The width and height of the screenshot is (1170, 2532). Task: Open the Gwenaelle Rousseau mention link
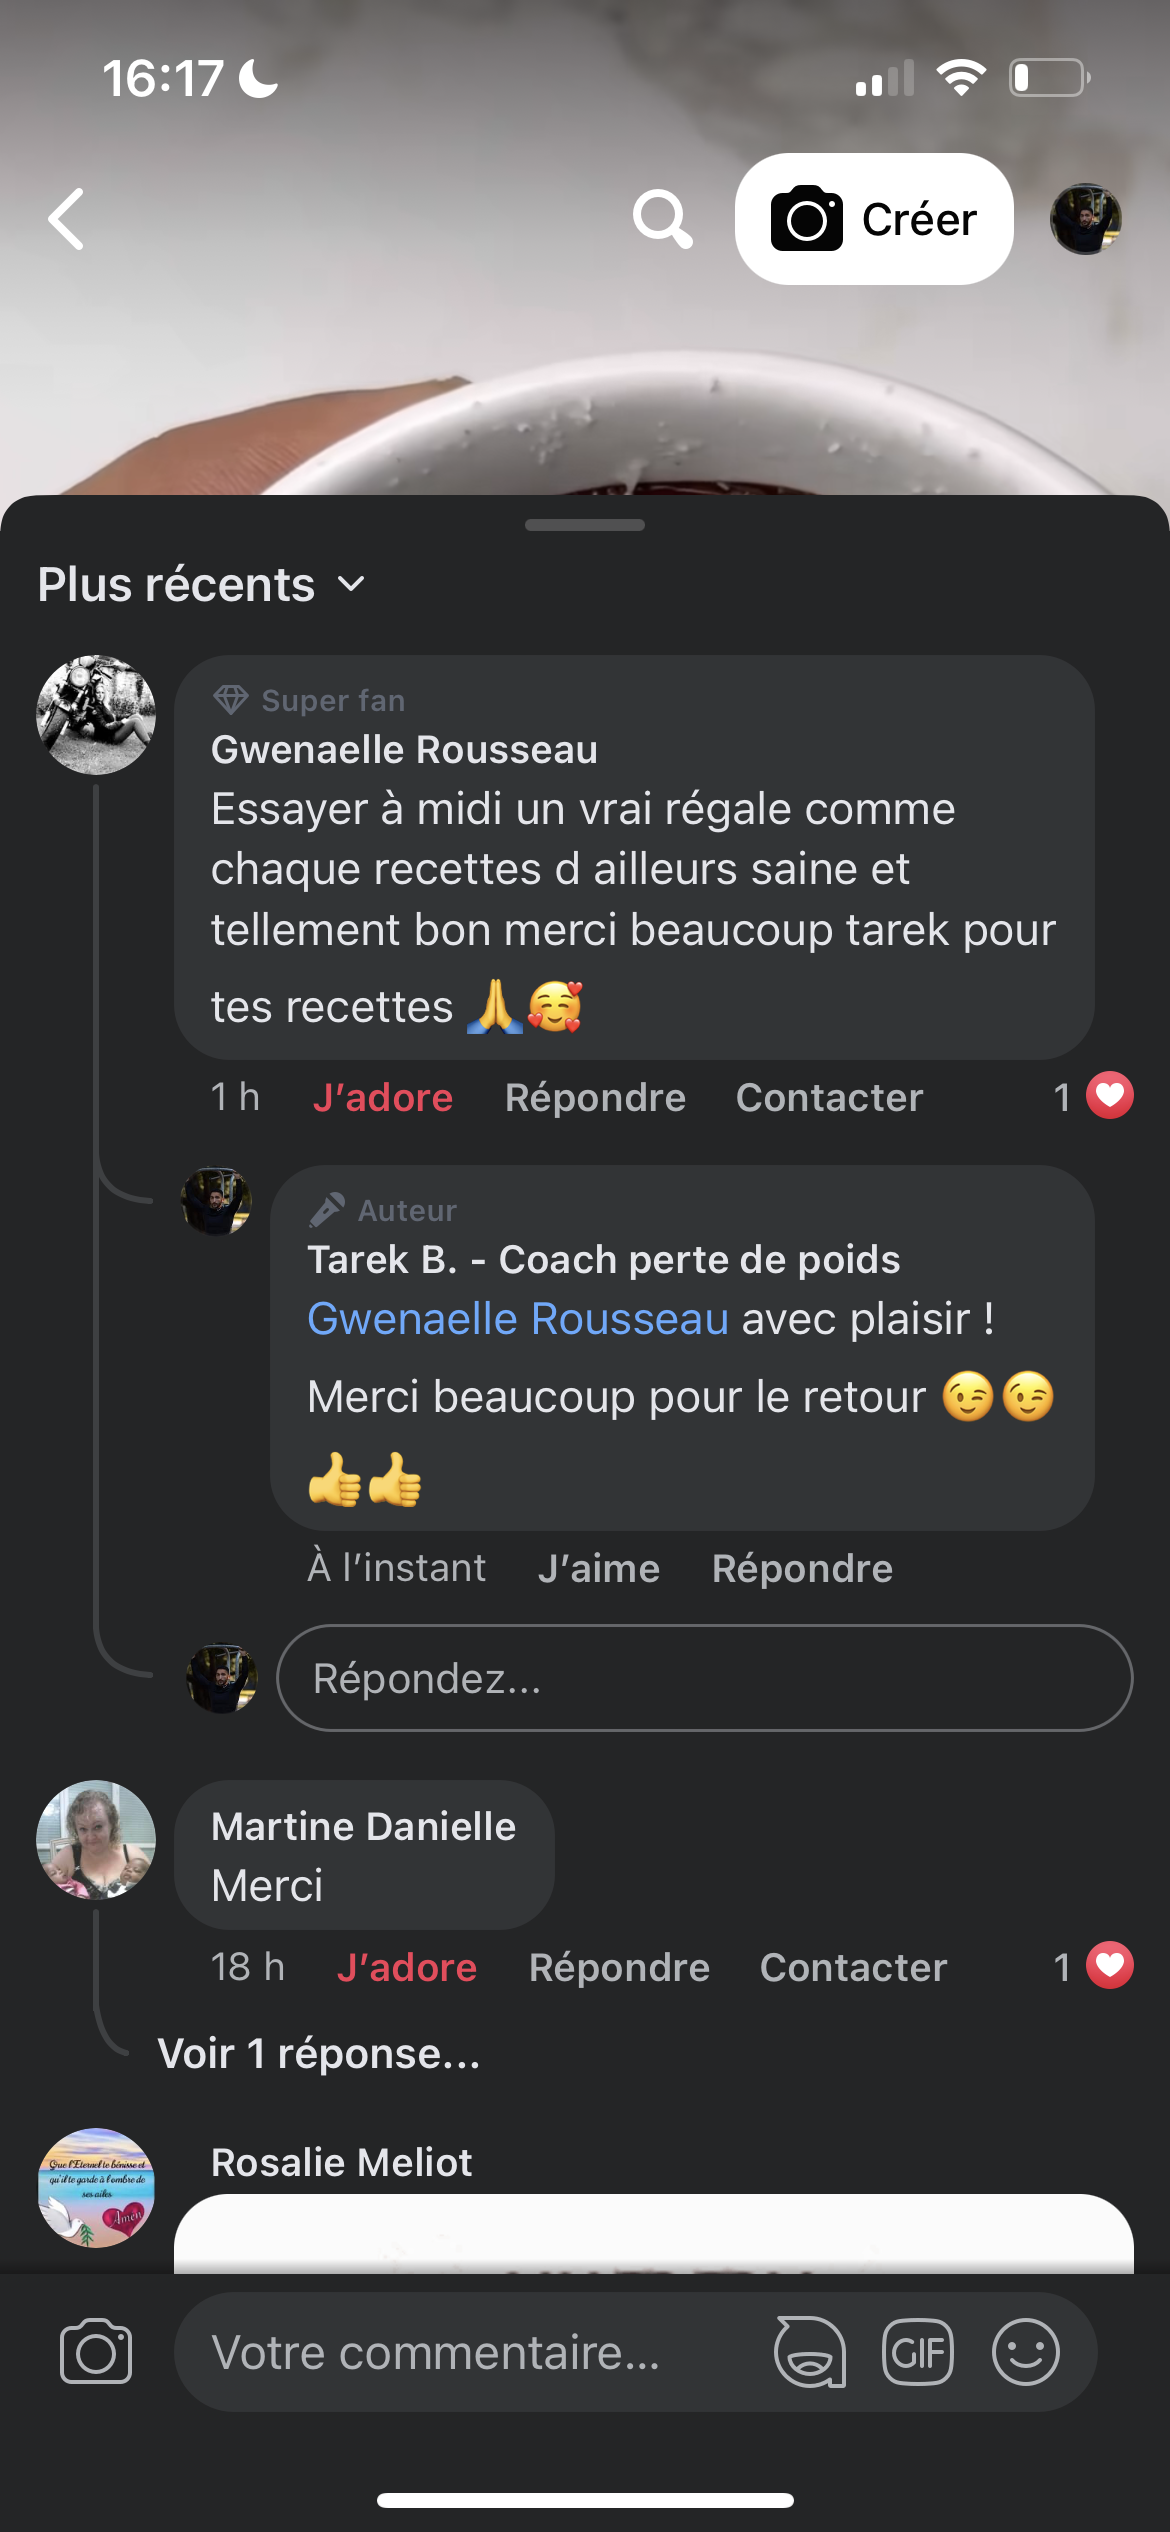pyautogui.click(x=517, y=1319)
